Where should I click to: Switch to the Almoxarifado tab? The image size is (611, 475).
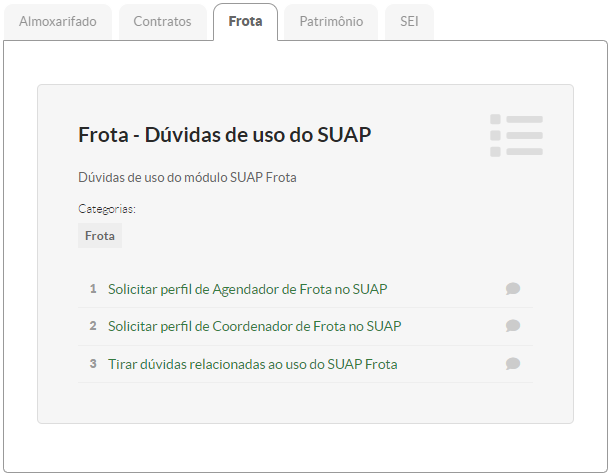point(58,21)
